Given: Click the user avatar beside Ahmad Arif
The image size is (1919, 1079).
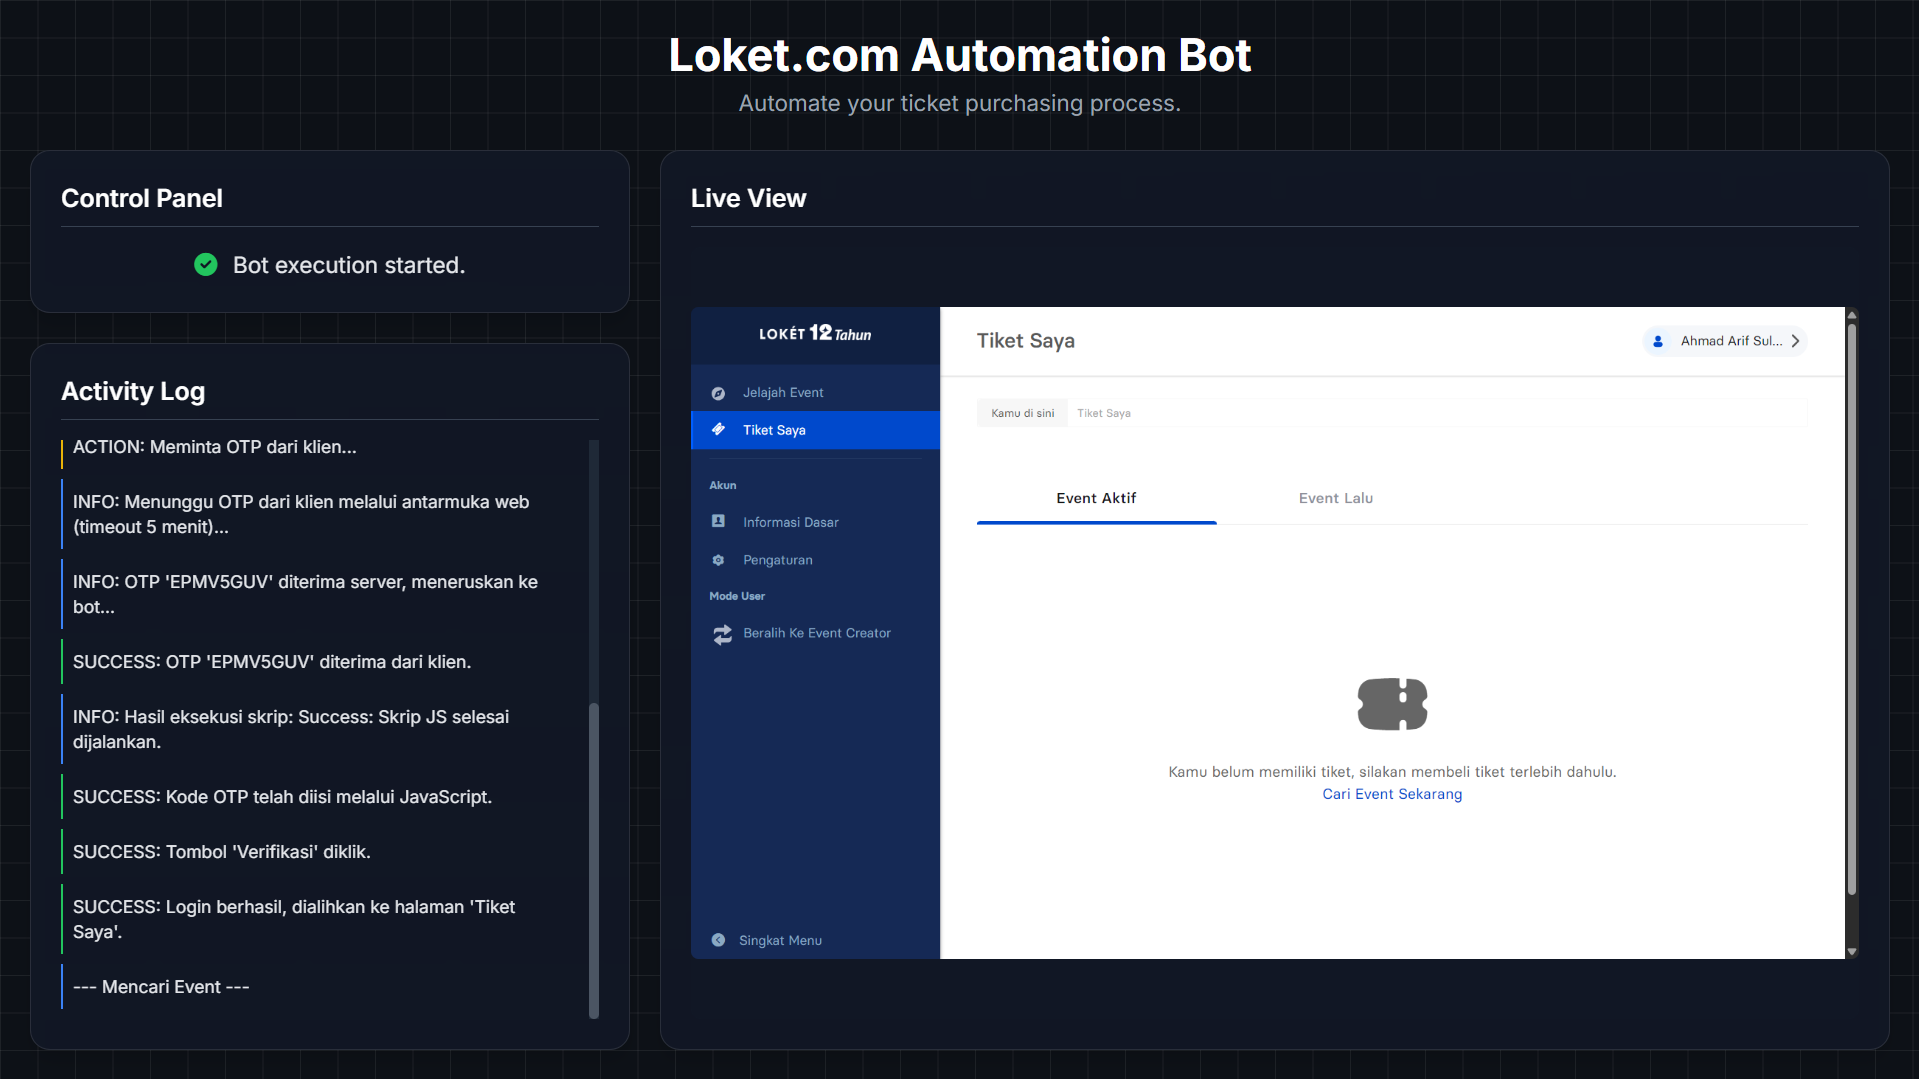Looking at the screenshot, I should (x=1659, y=341).
